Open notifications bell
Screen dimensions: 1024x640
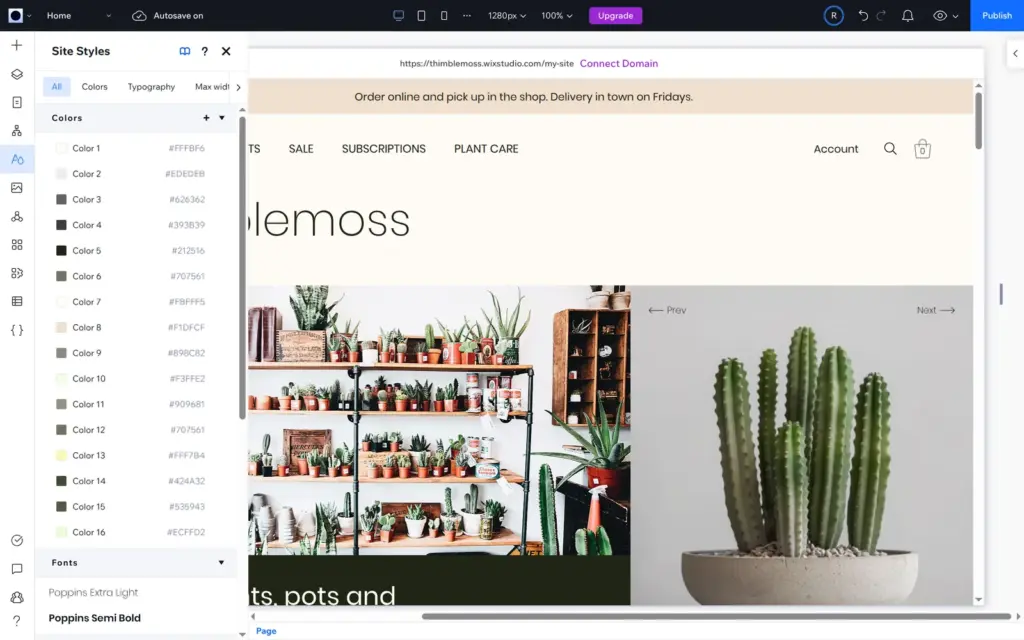click(x=908, y=16)
